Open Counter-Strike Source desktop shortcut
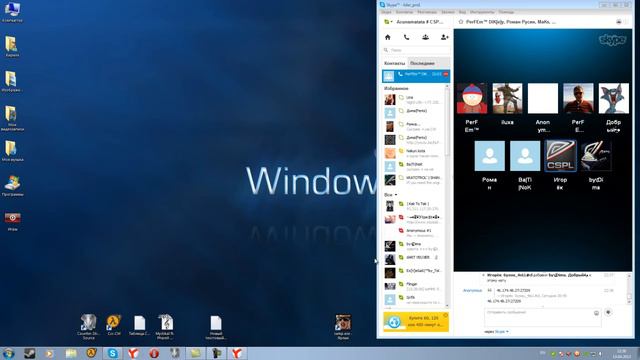 88,327
